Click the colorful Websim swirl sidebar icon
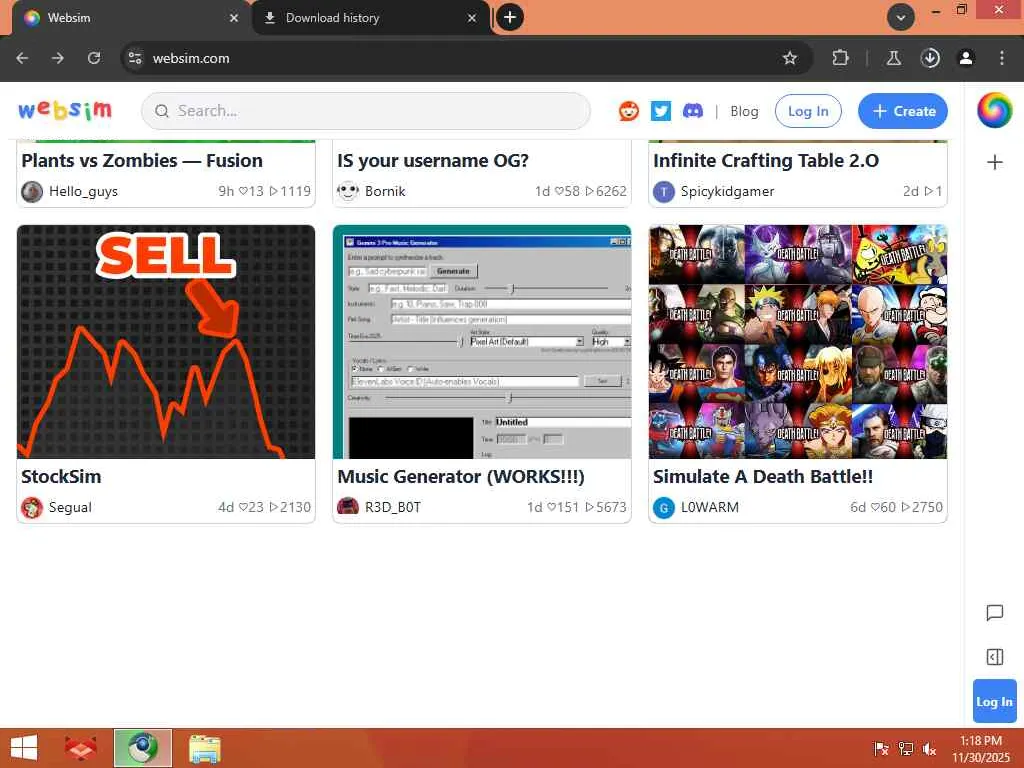 point(995,110)
